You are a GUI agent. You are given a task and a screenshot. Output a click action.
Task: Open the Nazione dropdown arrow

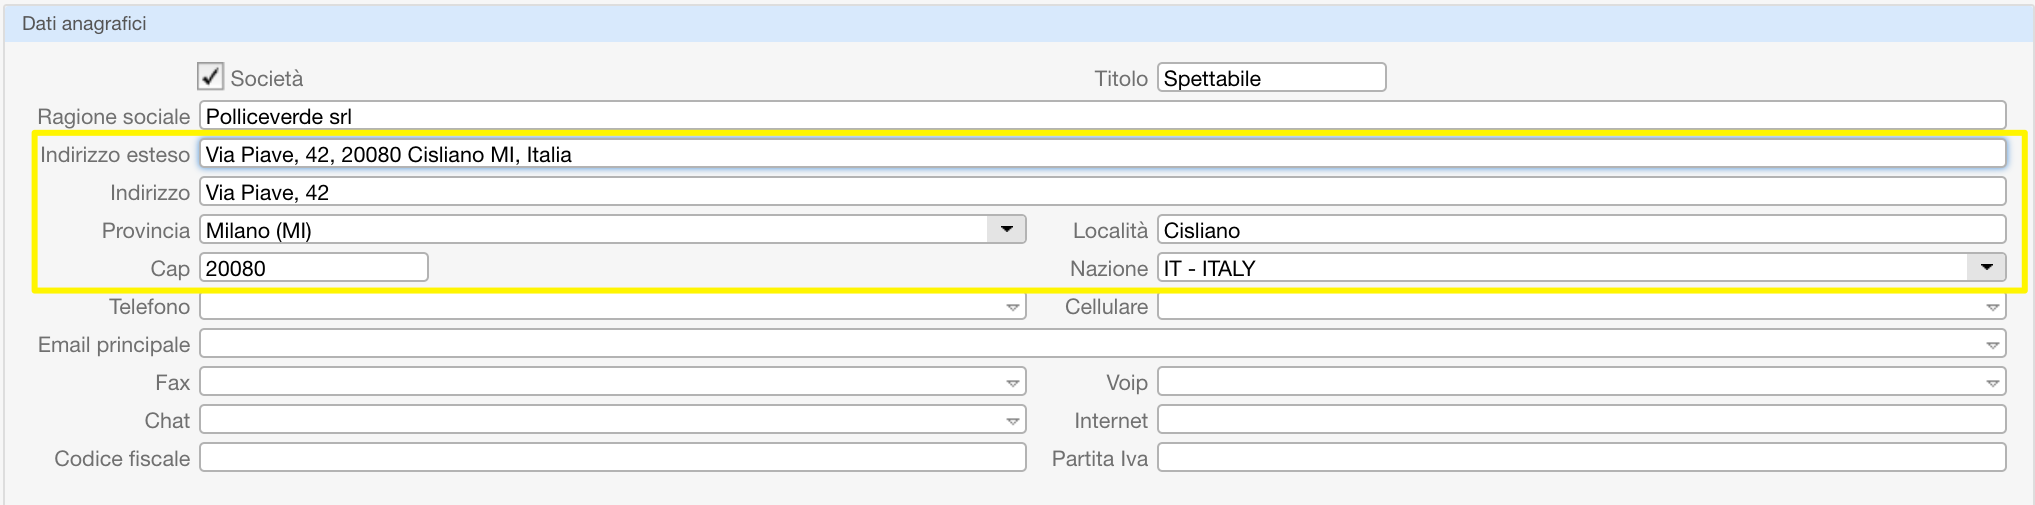click(1986, 268)
